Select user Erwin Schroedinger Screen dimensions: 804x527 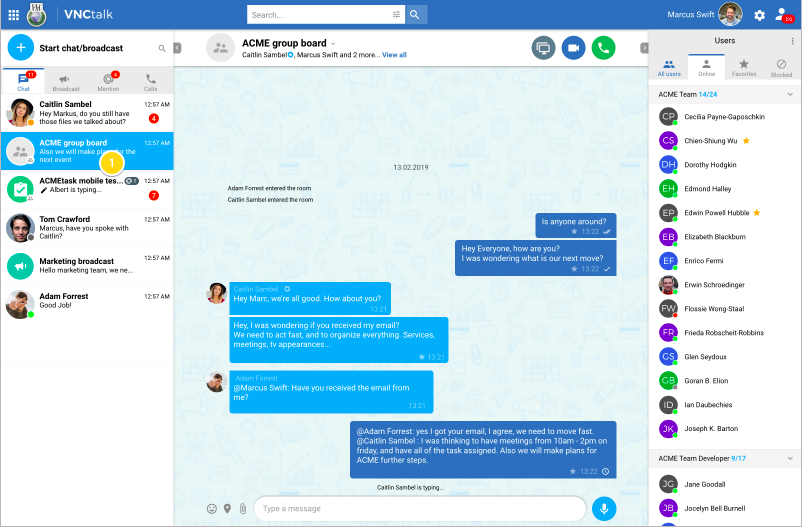click(x=724, y=285)
